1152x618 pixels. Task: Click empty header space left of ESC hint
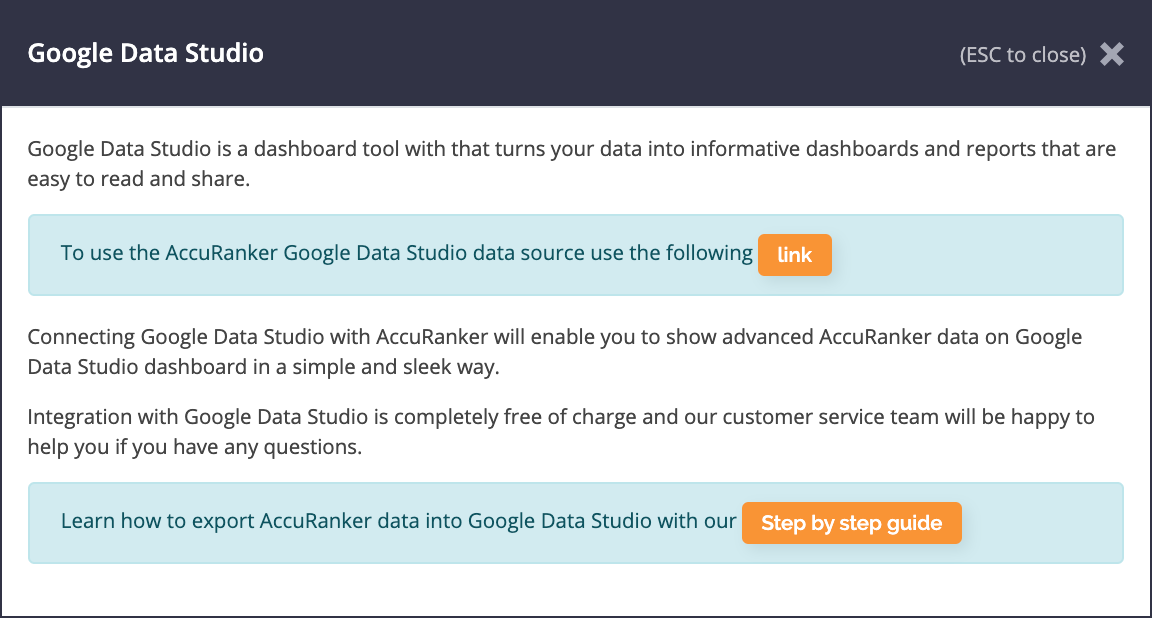(600, 54)
